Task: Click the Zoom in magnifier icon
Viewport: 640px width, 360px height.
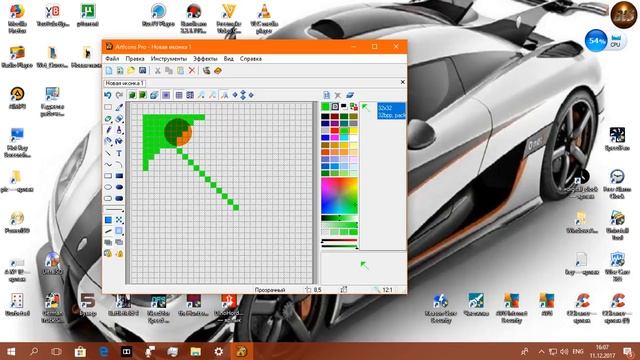Action: [201, 95]
